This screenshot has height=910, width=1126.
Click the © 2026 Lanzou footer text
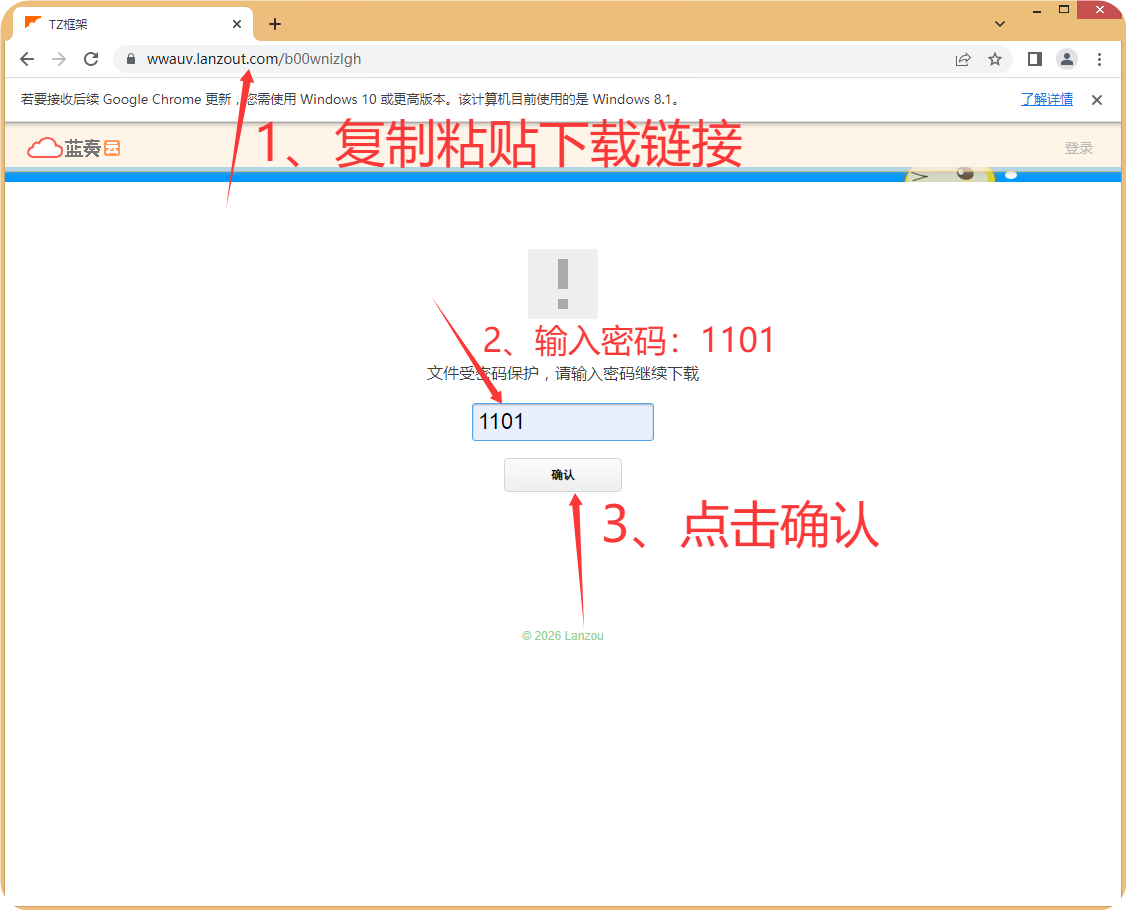pyautogui.click(x=563, y=636)
